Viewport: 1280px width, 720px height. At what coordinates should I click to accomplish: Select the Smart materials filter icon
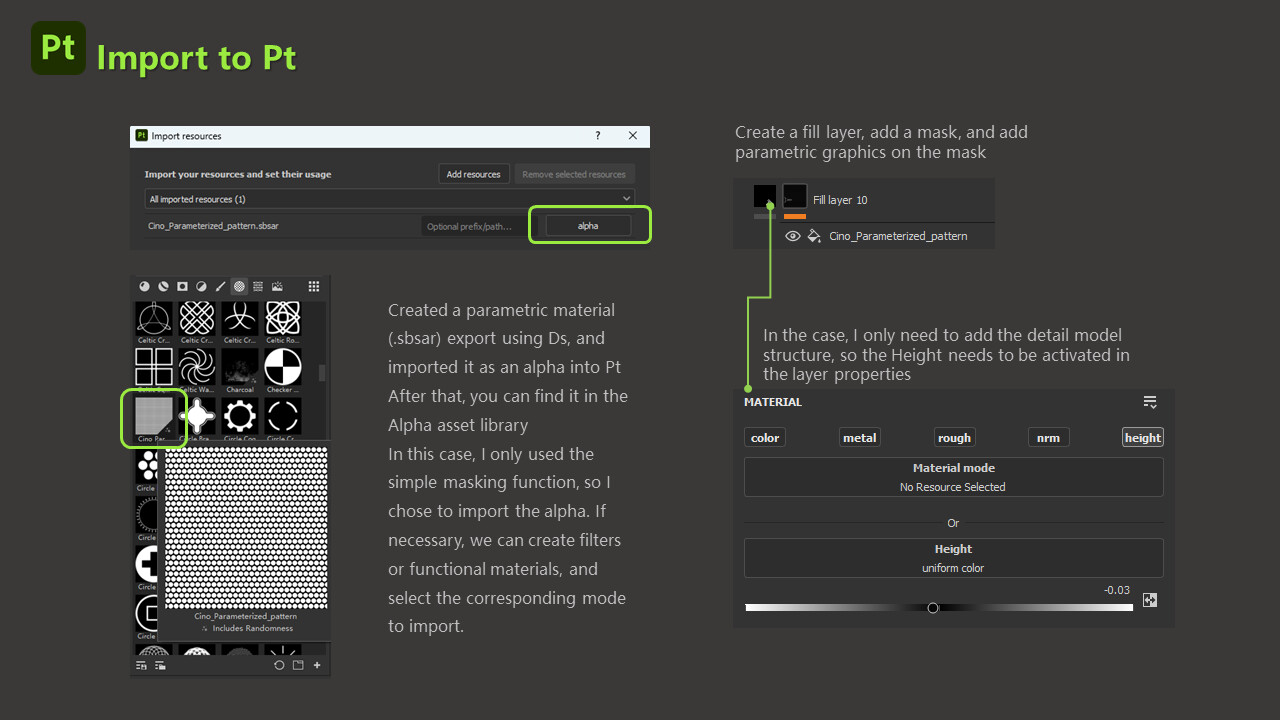[163, 286]
